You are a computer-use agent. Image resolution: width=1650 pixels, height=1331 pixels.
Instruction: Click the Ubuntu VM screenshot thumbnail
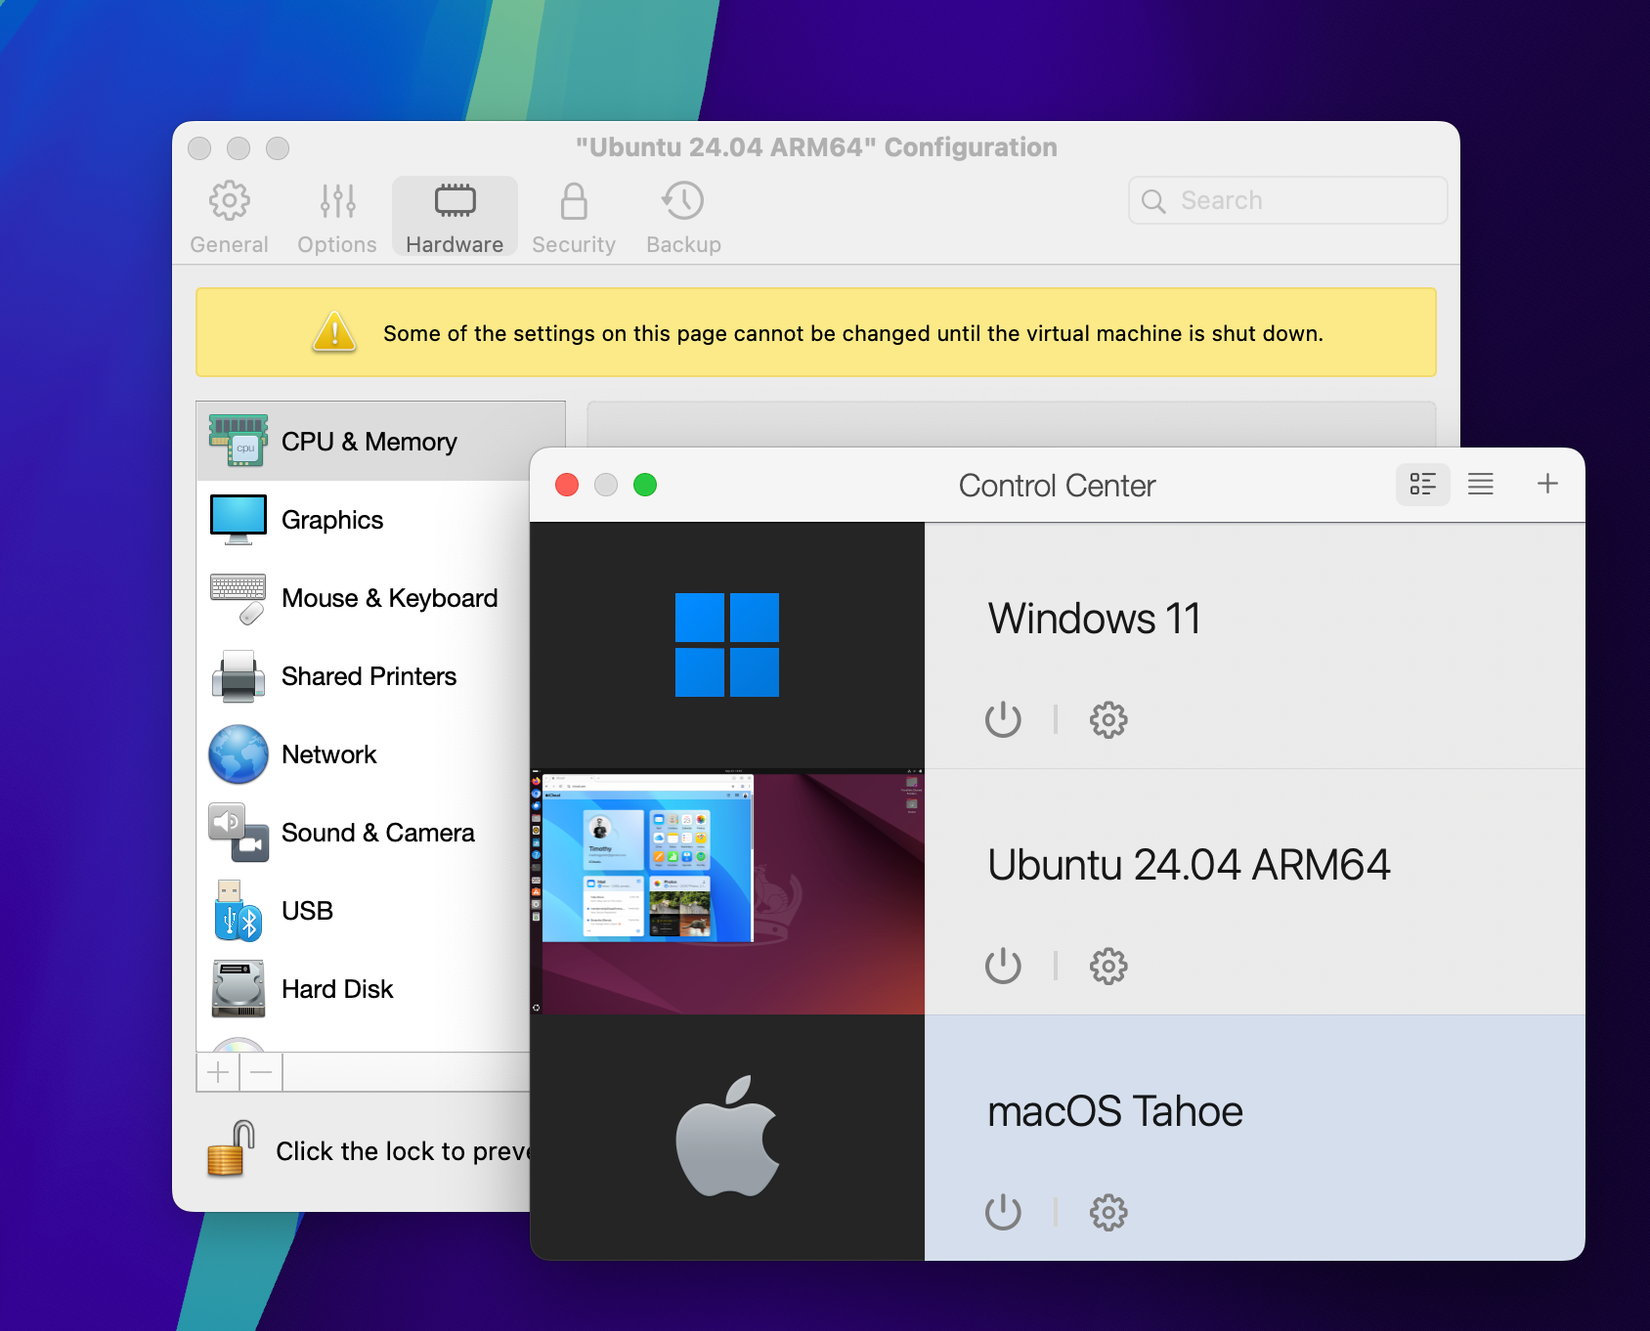727,890
